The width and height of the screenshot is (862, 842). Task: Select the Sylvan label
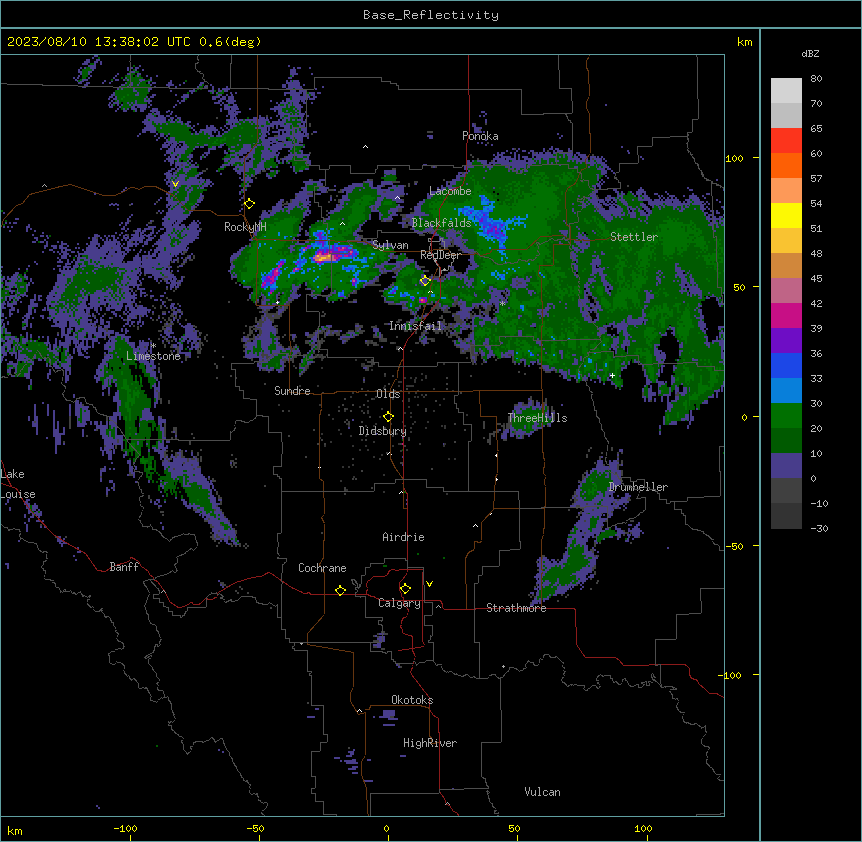pyautogui.click(x=390, y=245)
